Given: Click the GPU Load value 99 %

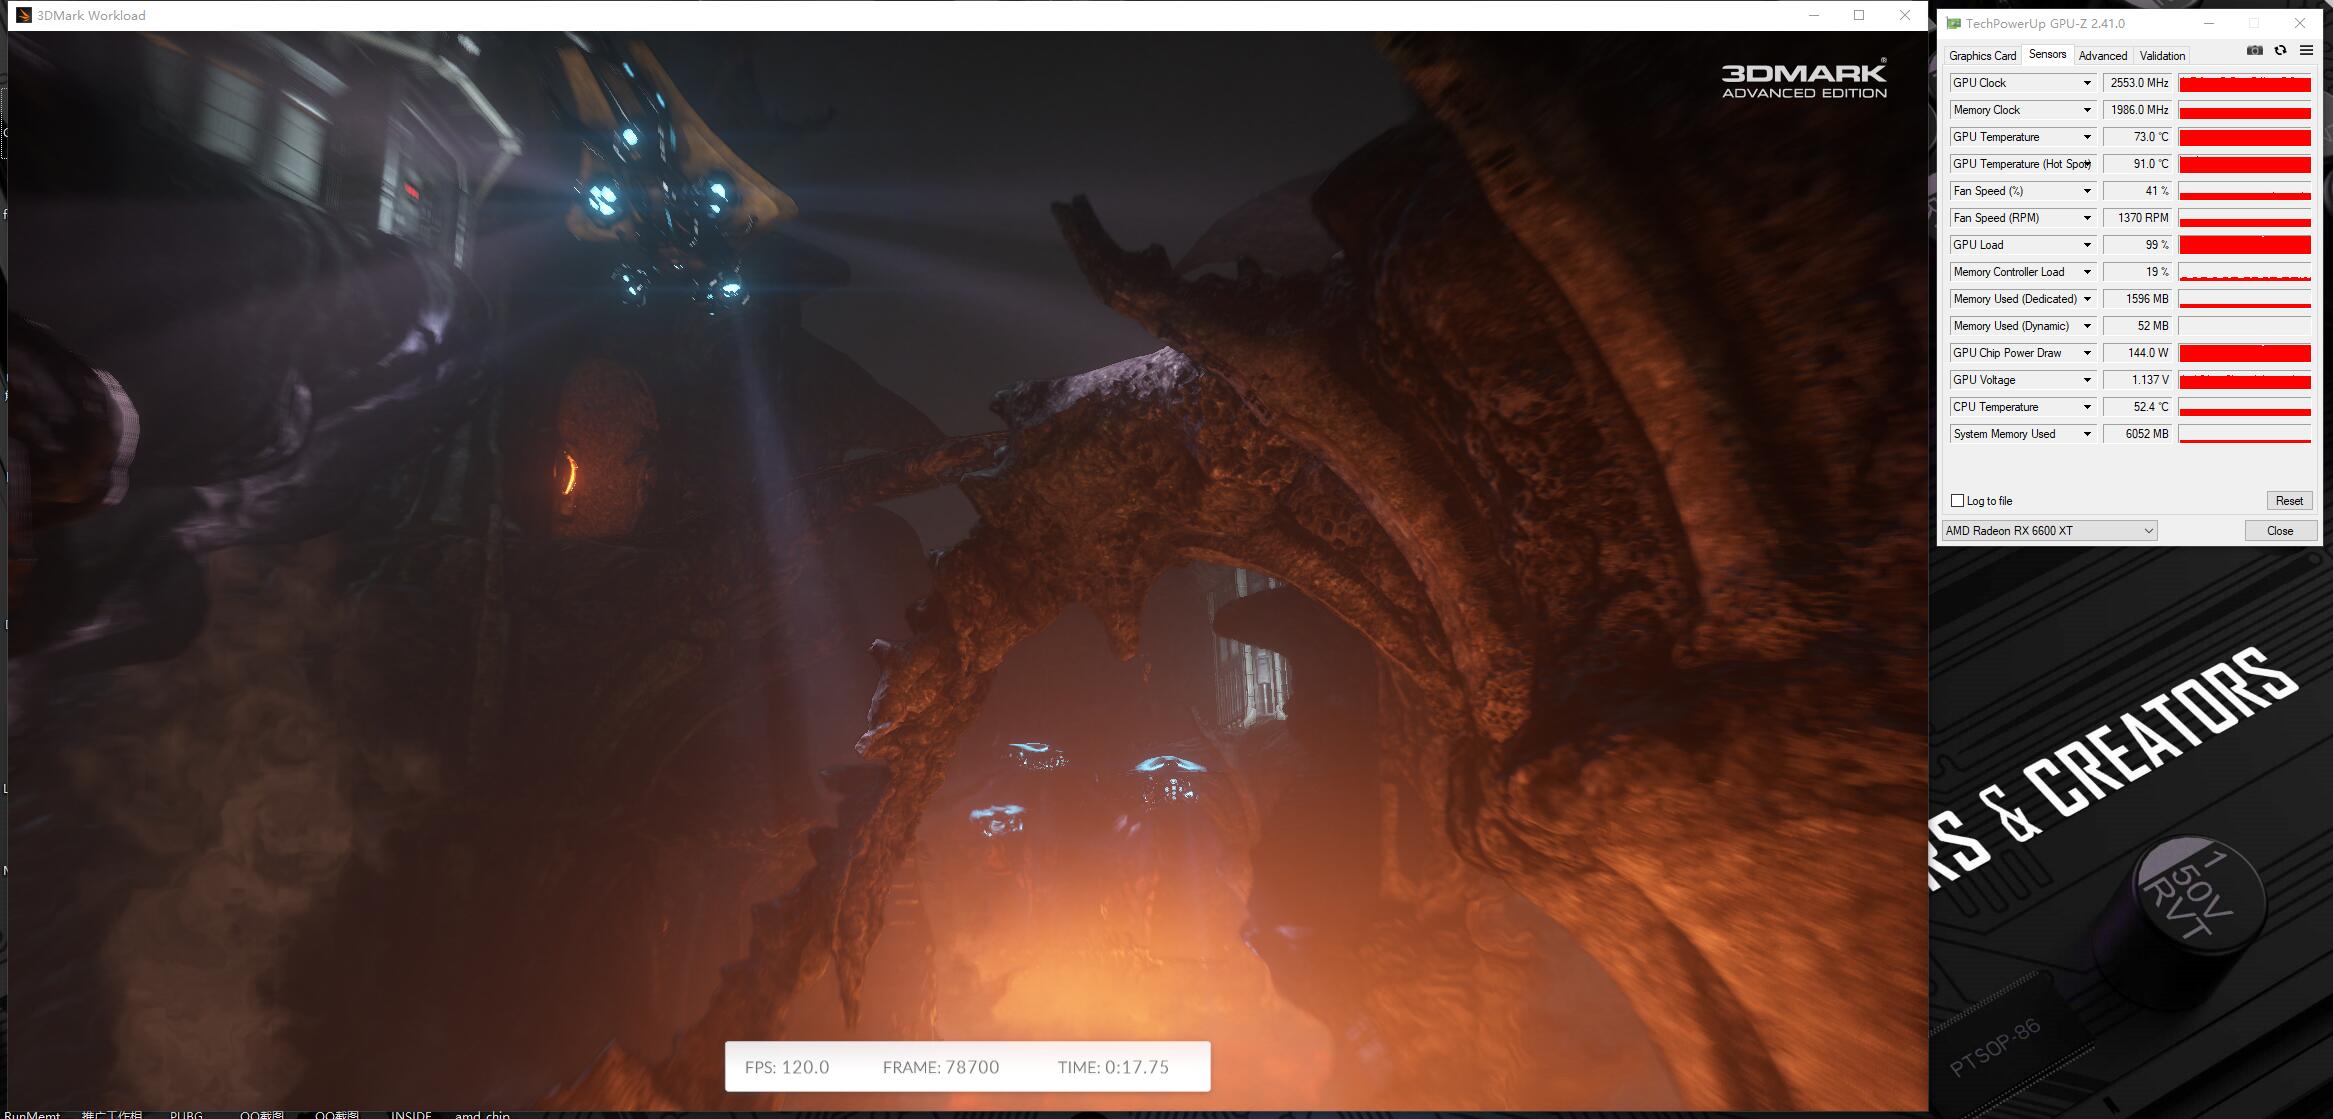Looking at the screenshot, I should pyautogui.click(x=2138, y=245).
